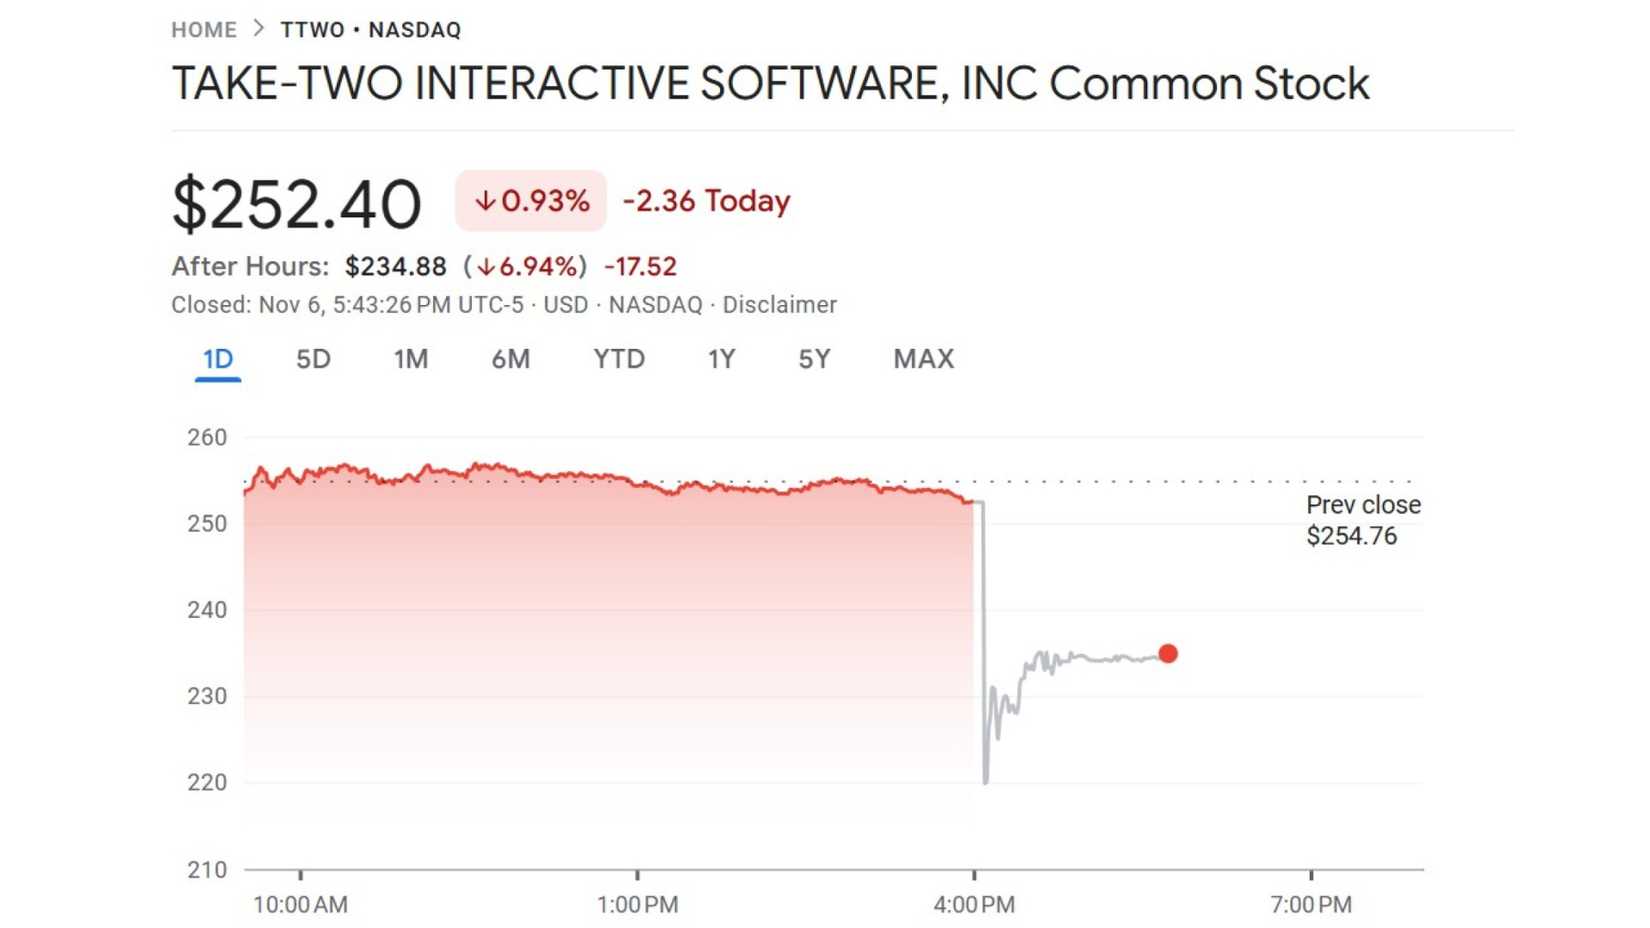1650x928 pixels.
Task: Click the Disclaimer link
Action: point(781,305)
